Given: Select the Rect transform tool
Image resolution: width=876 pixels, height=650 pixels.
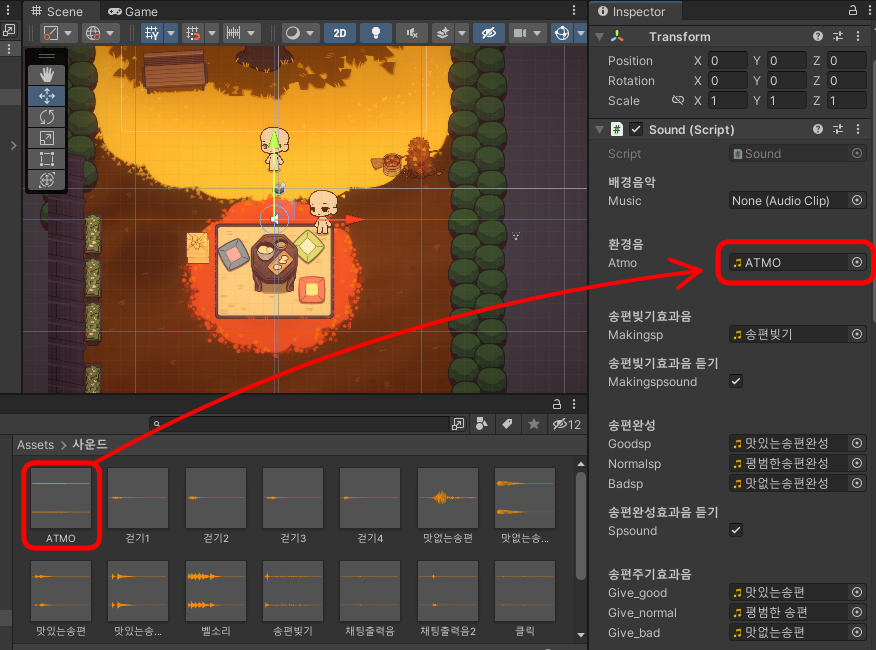Looking at the screenshot, I should (47, 159).
